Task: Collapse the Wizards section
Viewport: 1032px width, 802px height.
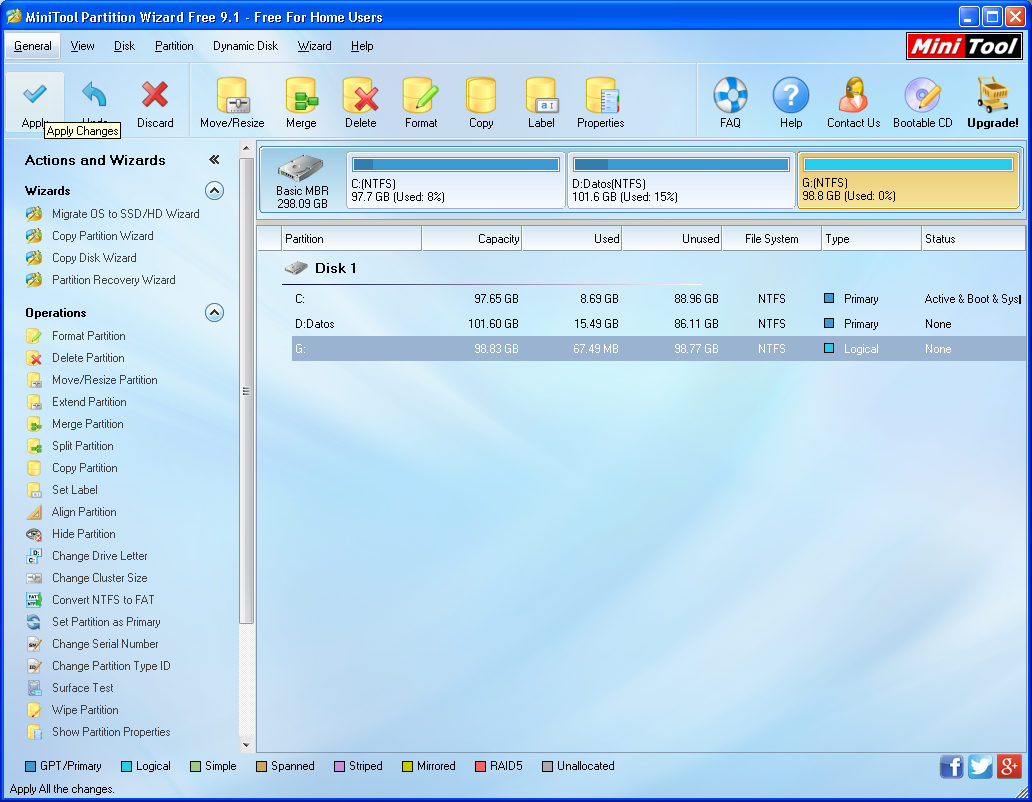Action: [214, 190]
